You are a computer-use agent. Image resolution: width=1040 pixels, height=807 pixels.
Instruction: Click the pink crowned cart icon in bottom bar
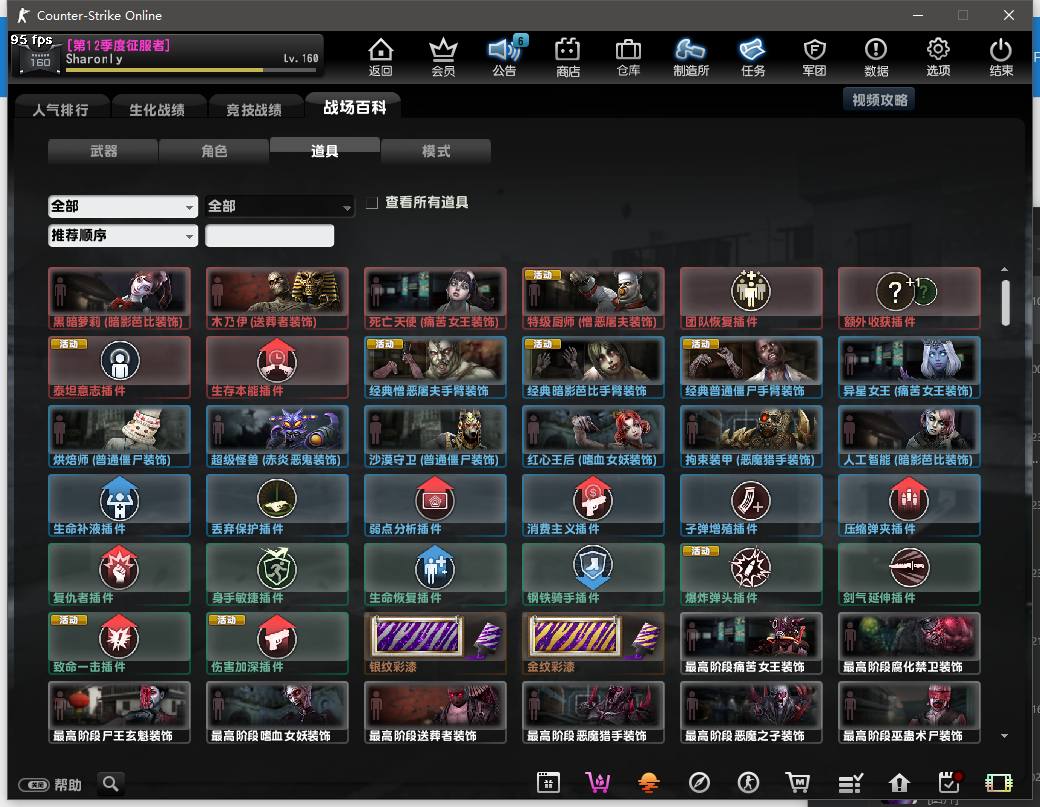[598, 783]
